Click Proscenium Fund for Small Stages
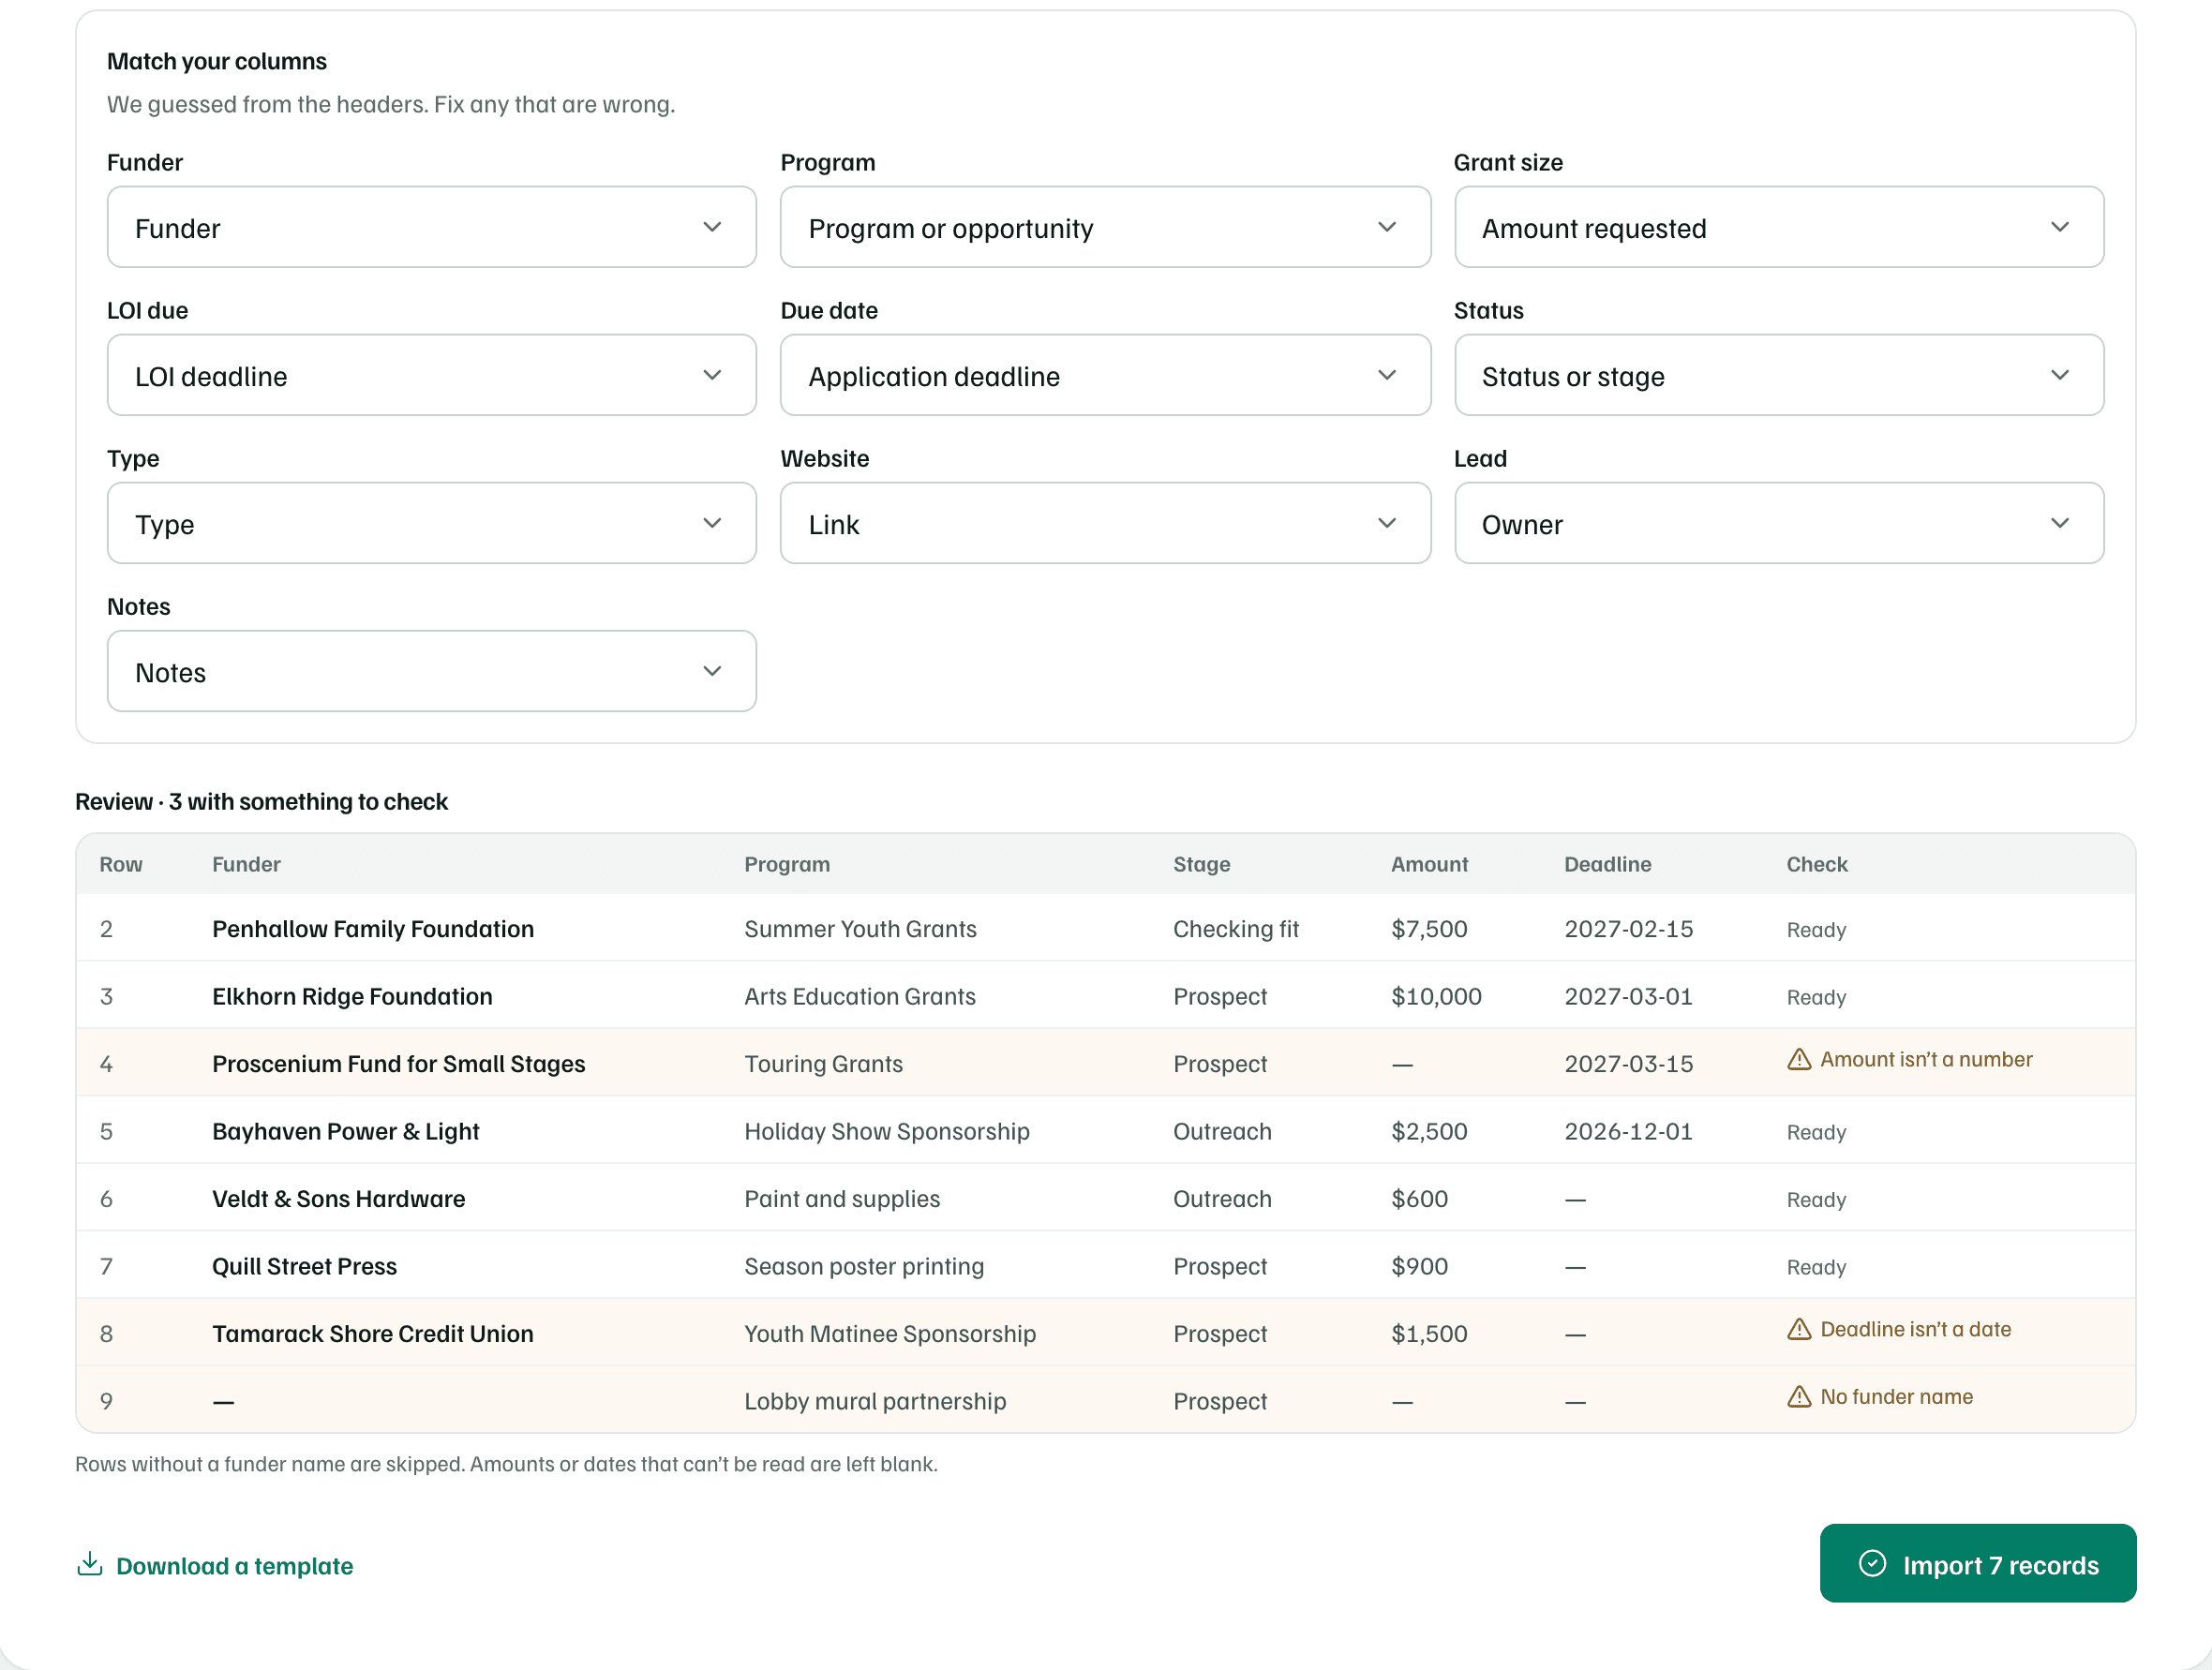 398,1064
